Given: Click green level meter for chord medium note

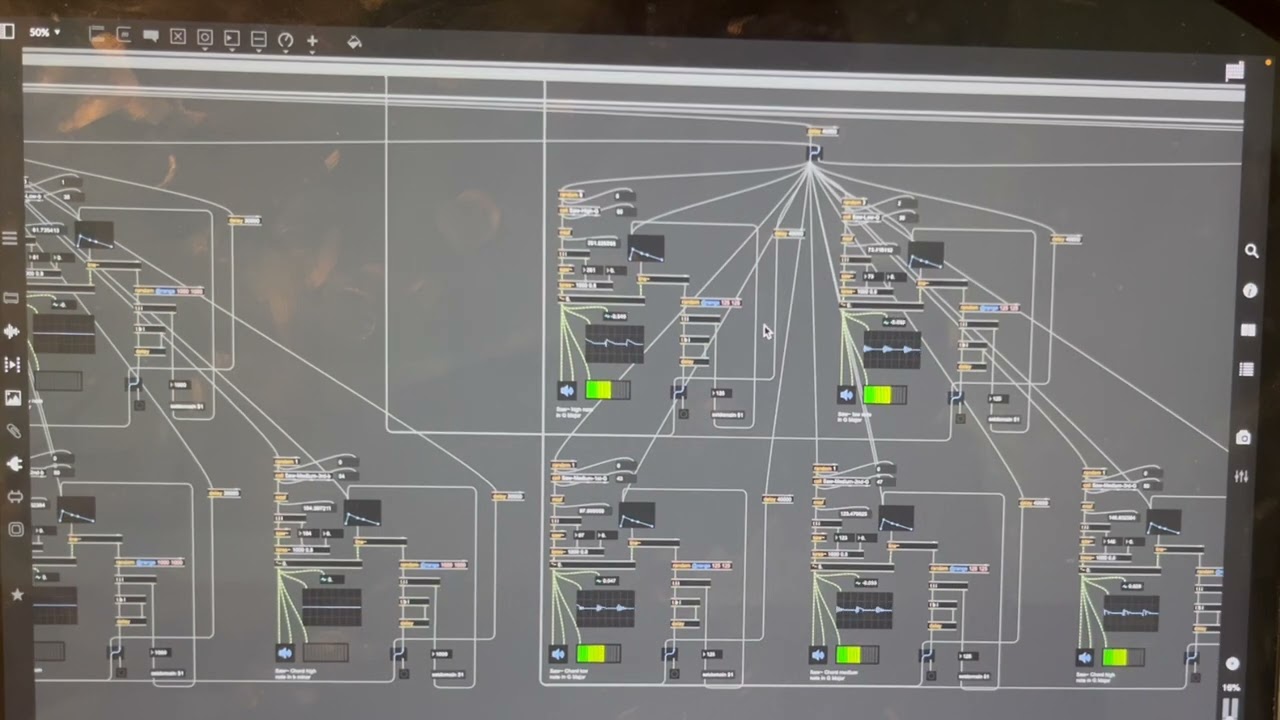Looking at the screenshot, I should coord(857,656).
